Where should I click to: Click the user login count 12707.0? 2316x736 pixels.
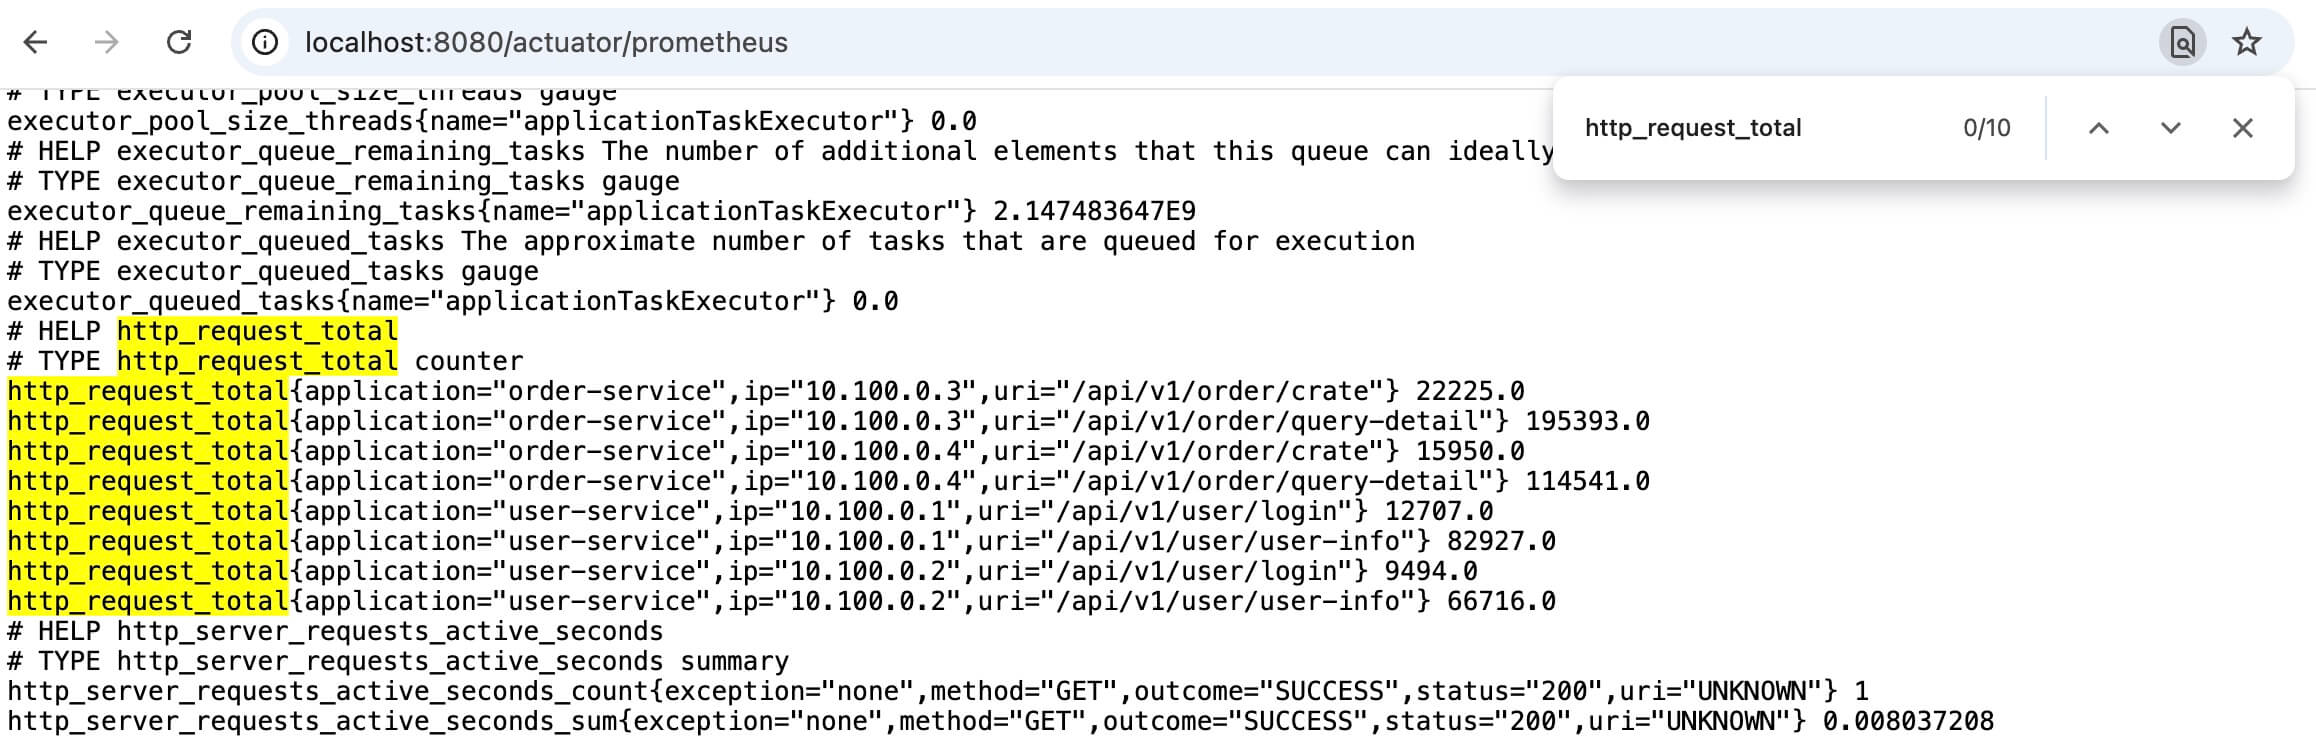click(1438, 511)
